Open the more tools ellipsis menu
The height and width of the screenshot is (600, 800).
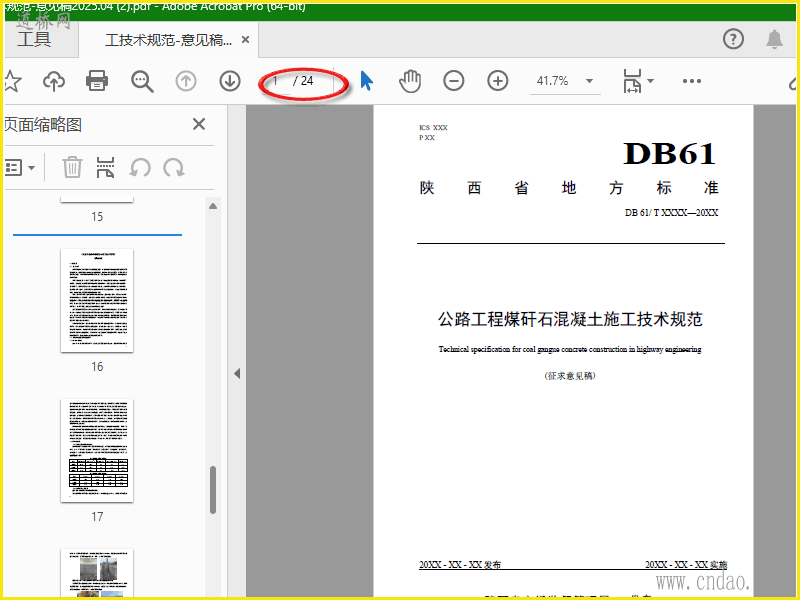(692, 81)
